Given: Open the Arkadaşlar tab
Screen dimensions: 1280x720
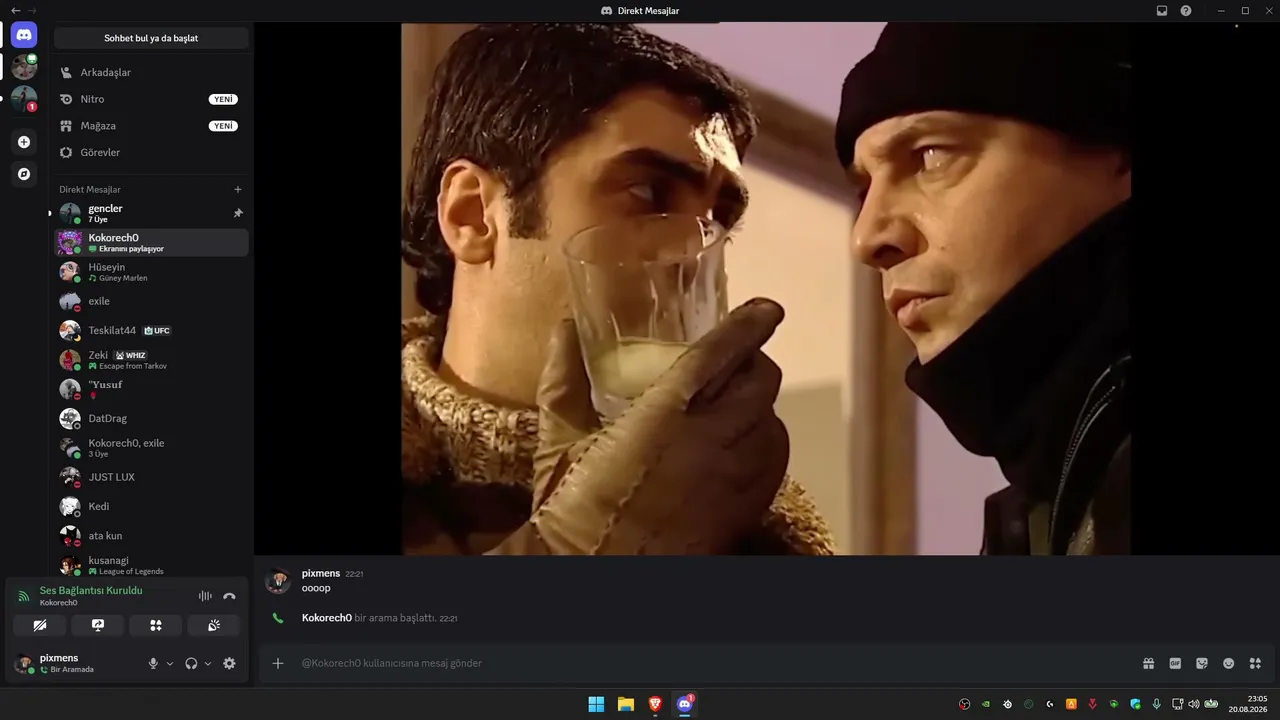Looking at the screenshot, I should [x=151, y=72].
